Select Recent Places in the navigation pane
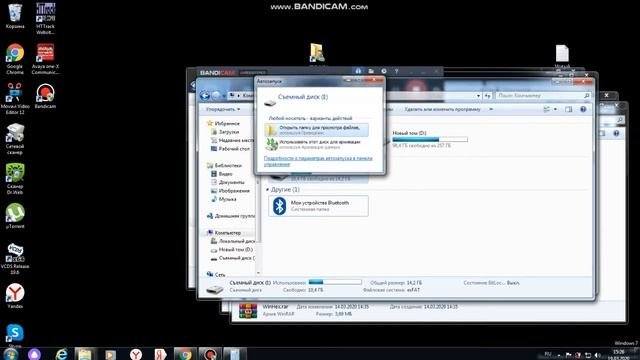Viewport: 640px width, 360px height. pos(233,140)
